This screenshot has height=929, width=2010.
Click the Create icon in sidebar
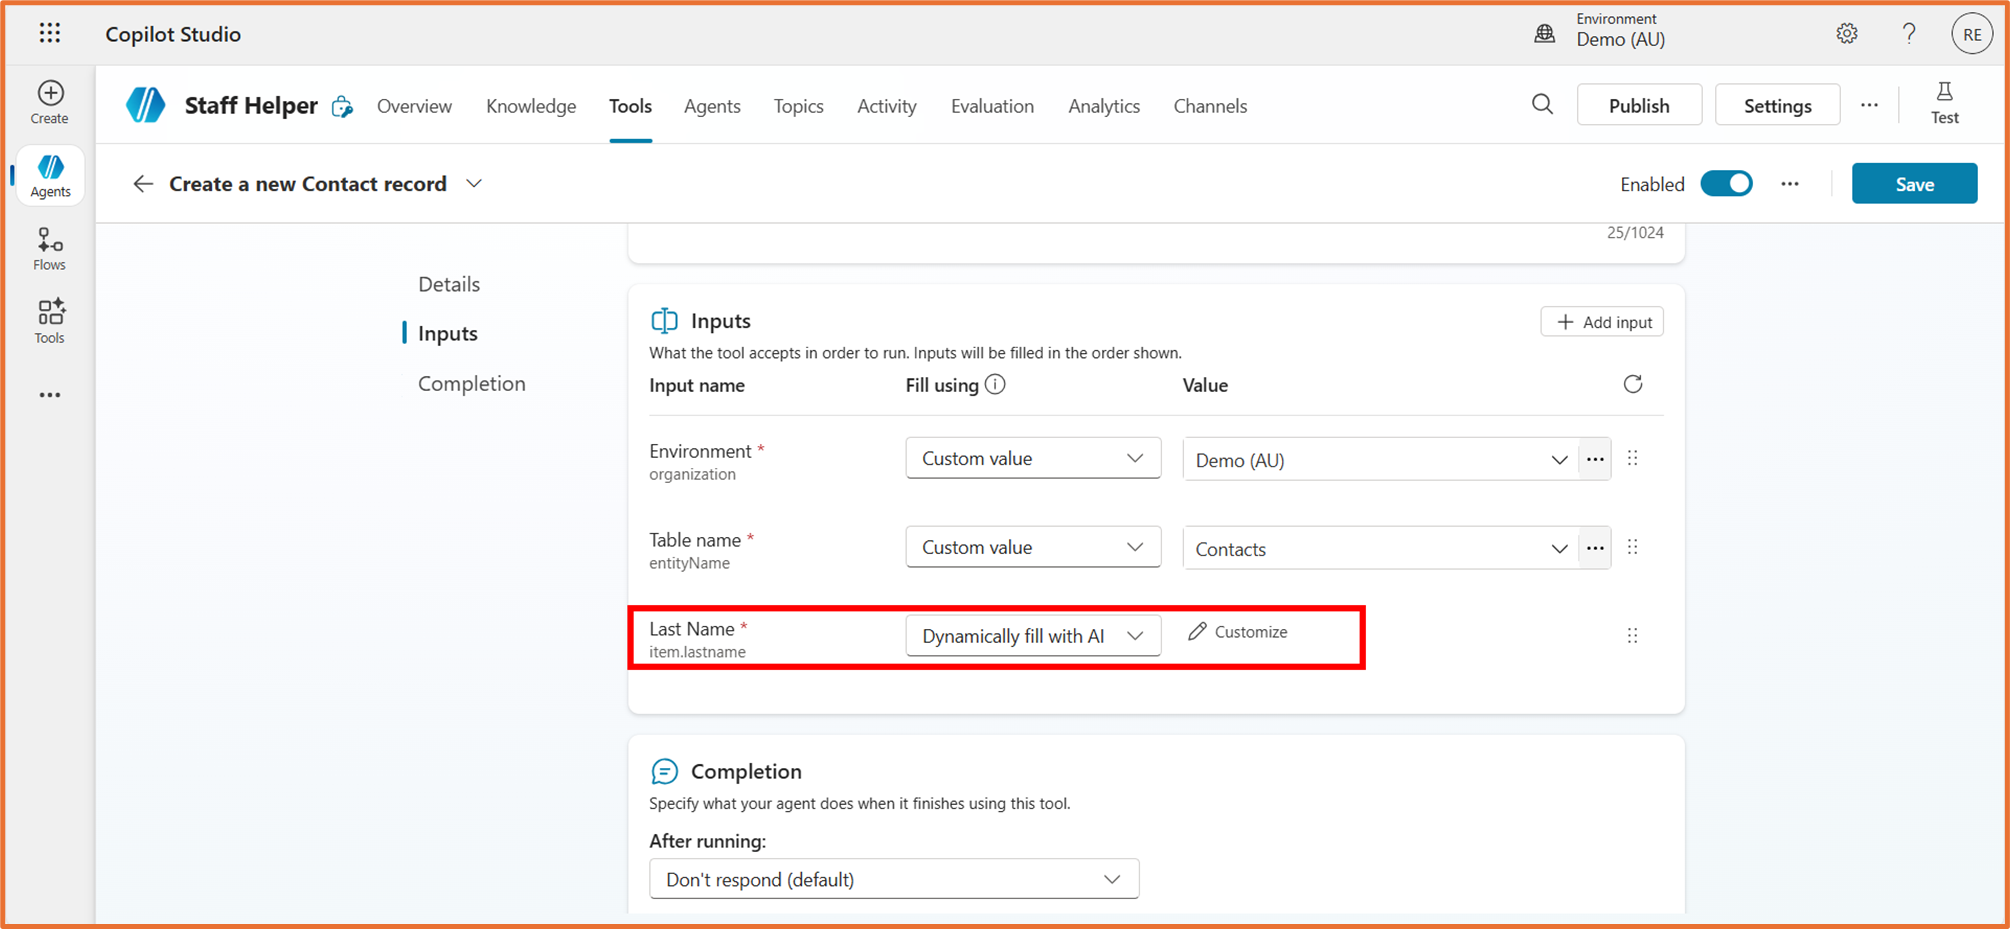[50, 102]
